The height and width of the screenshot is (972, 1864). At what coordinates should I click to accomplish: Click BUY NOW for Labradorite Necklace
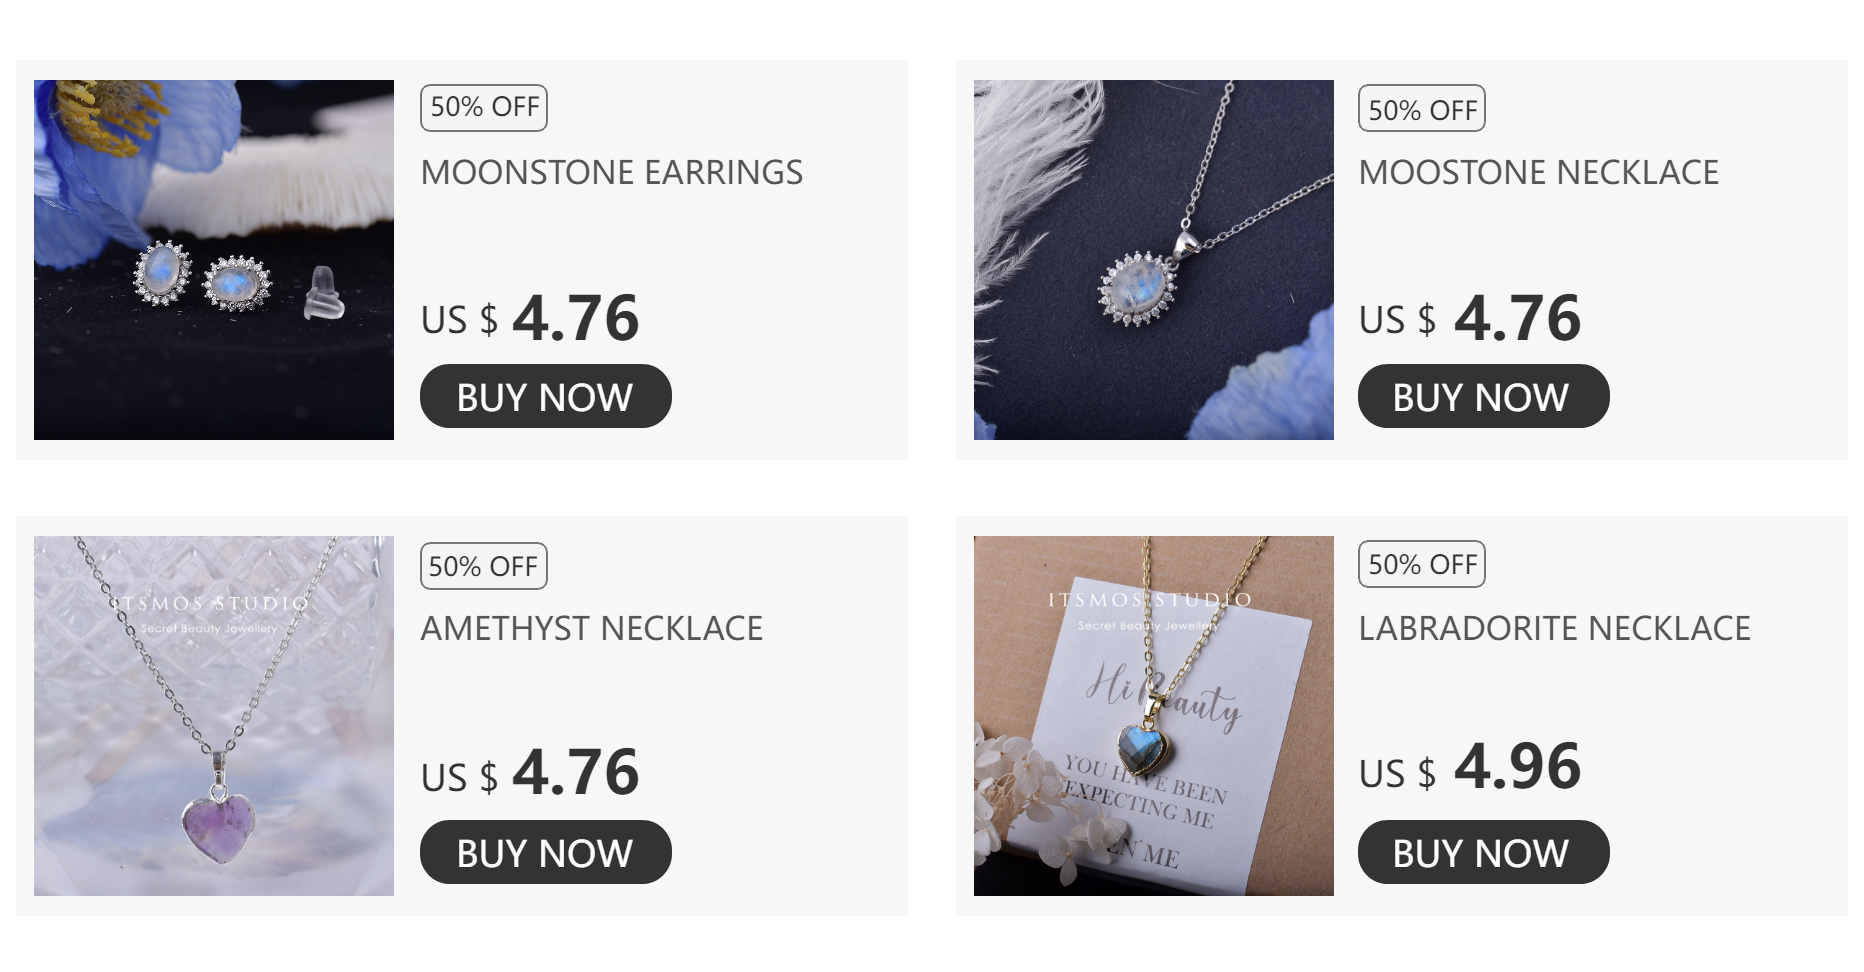[1484, 852]
